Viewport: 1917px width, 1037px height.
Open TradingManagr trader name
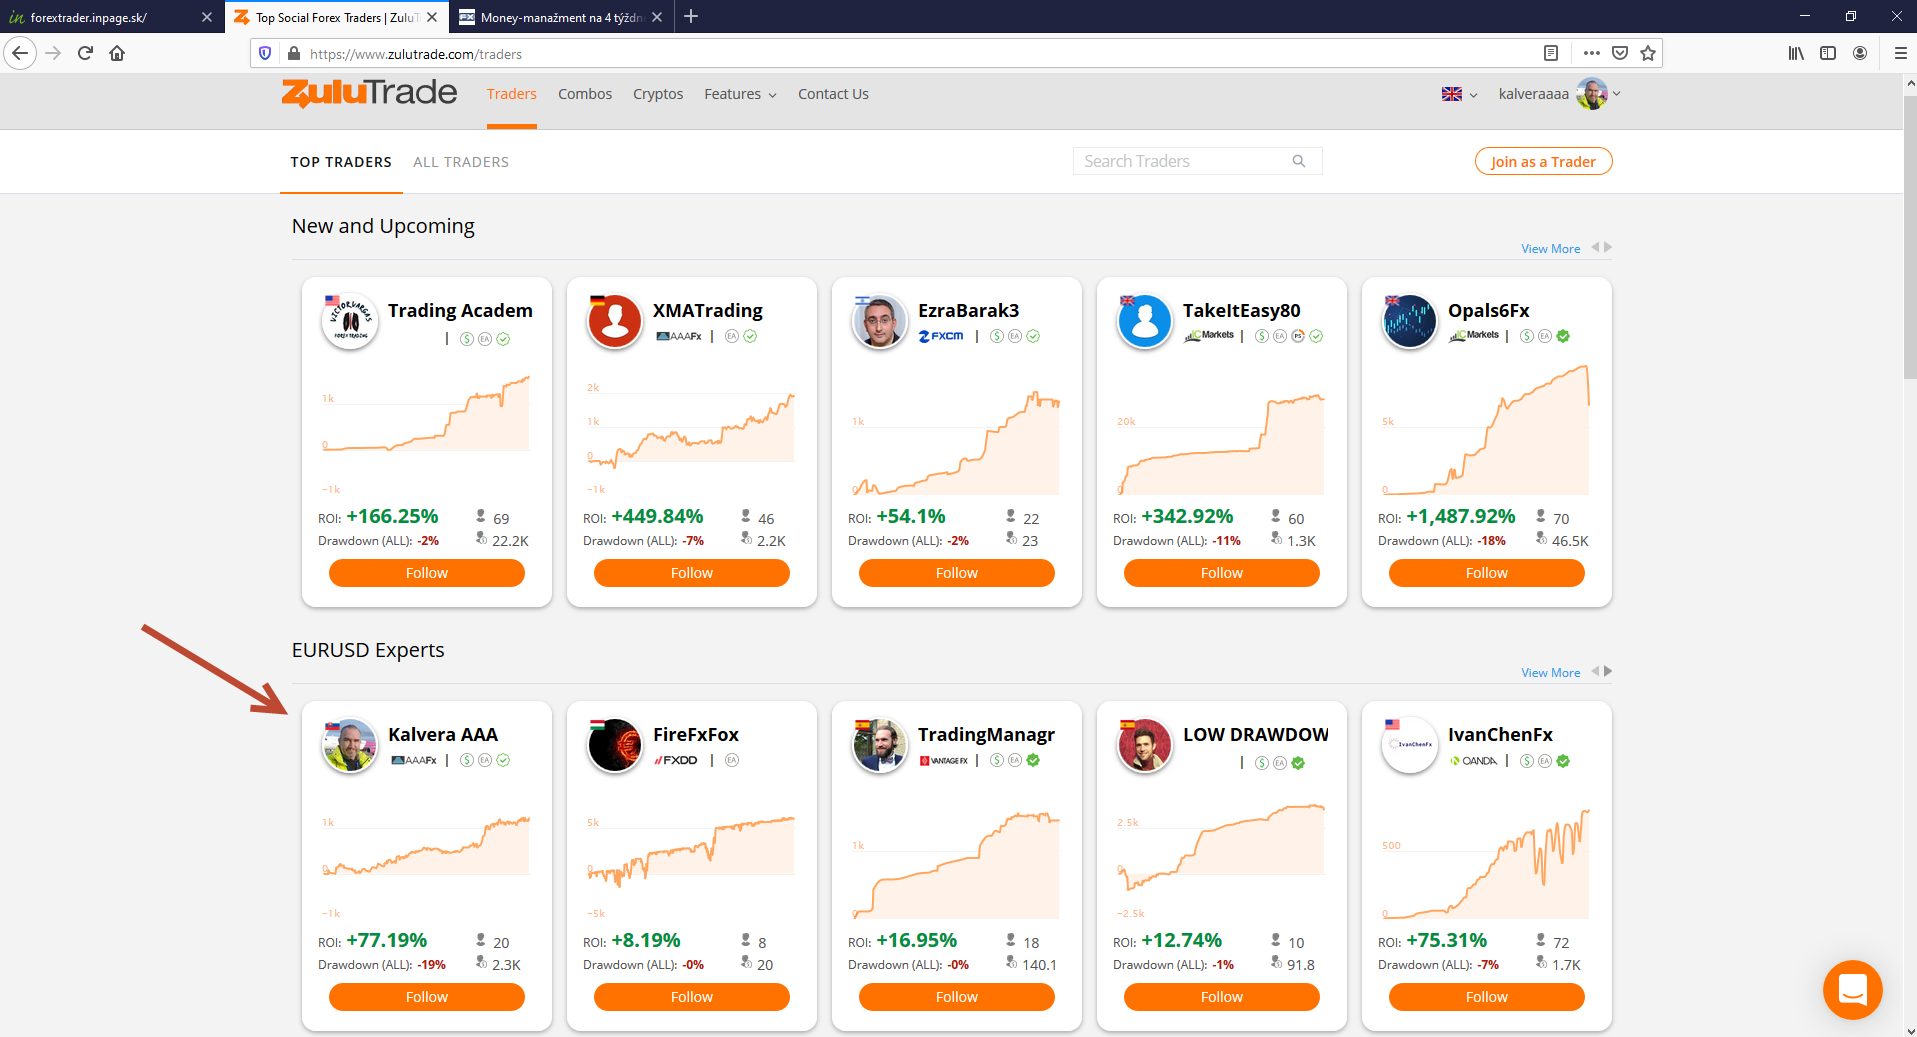pos(986,735)
